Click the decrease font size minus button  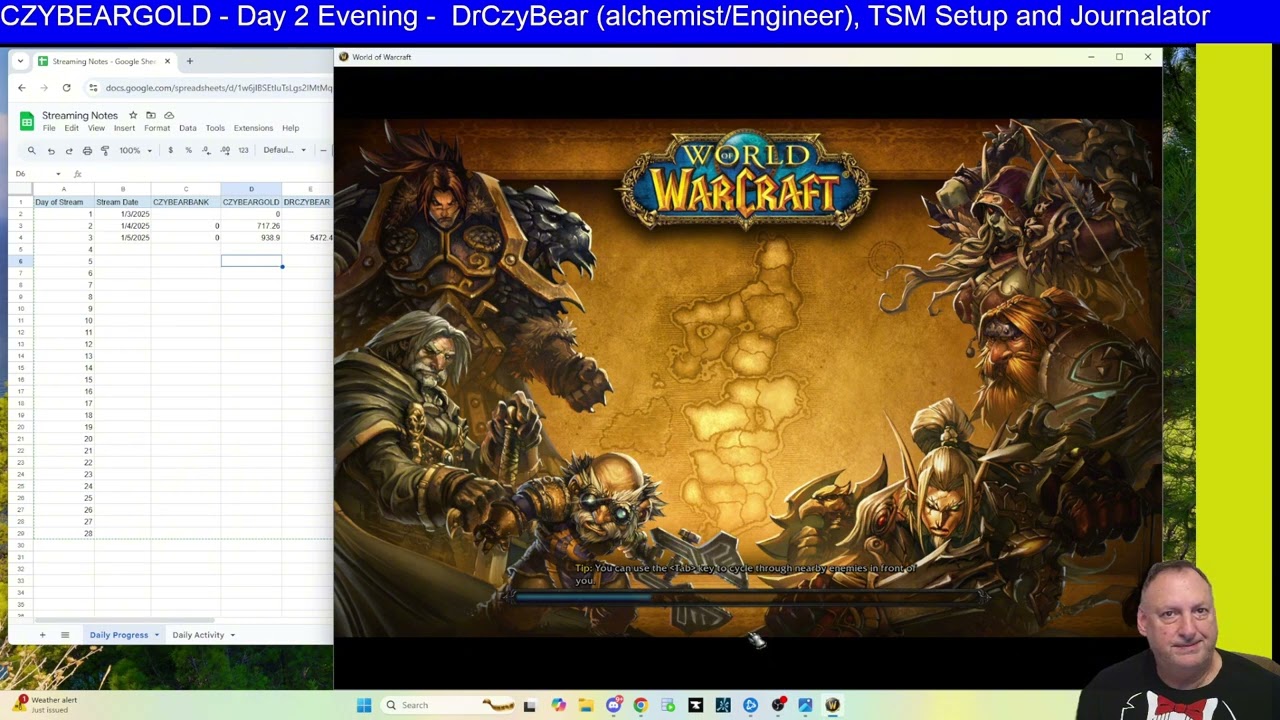coord(323,150)
